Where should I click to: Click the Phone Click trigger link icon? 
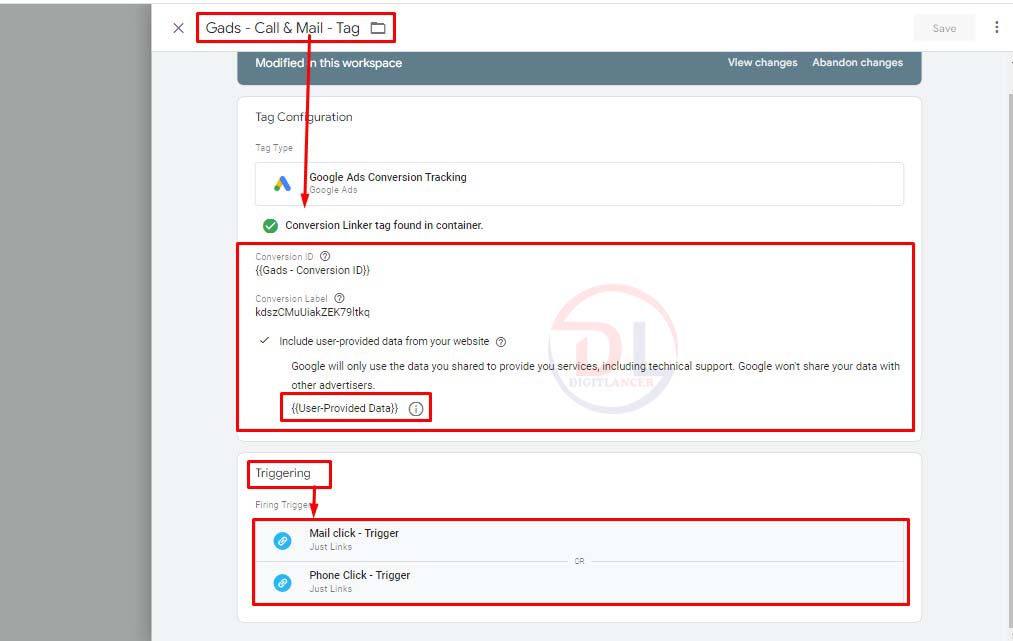pos(282,582)
